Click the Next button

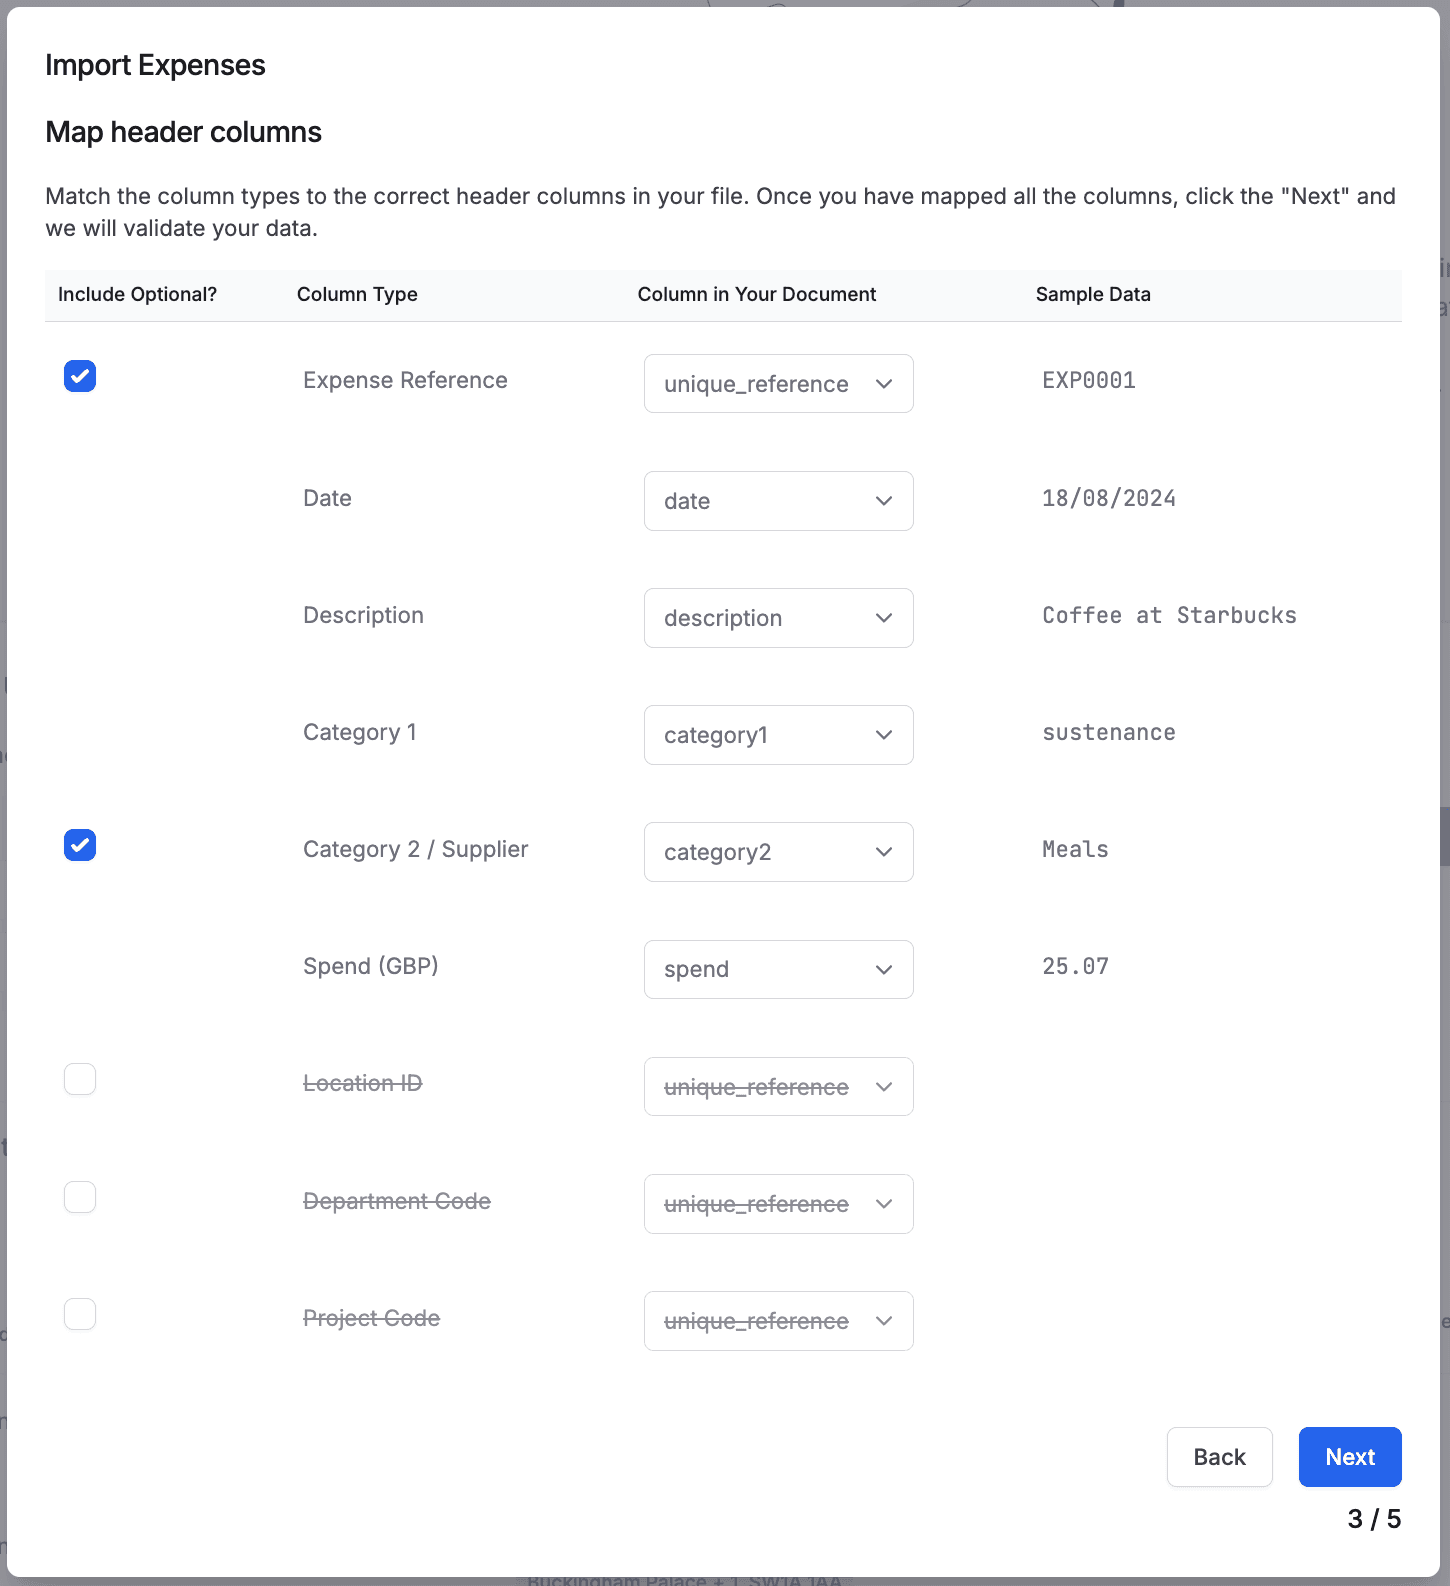(x=1349, y=1457)
